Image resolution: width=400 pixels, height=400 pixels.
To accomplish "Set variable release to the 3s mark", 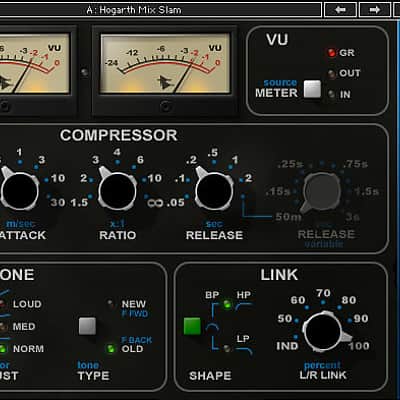I will click(x=353, y=217).
